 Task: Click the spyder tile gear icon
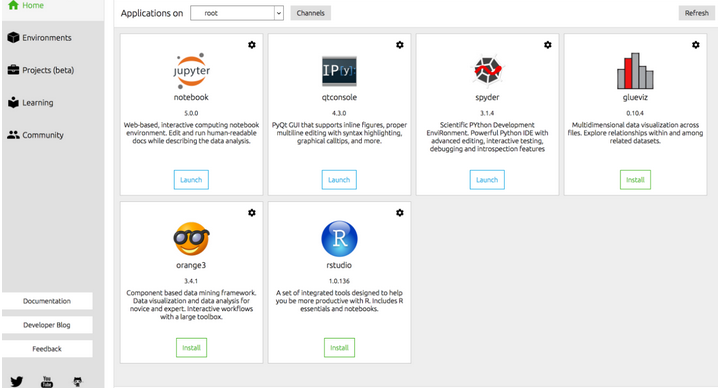coord(548,45)
